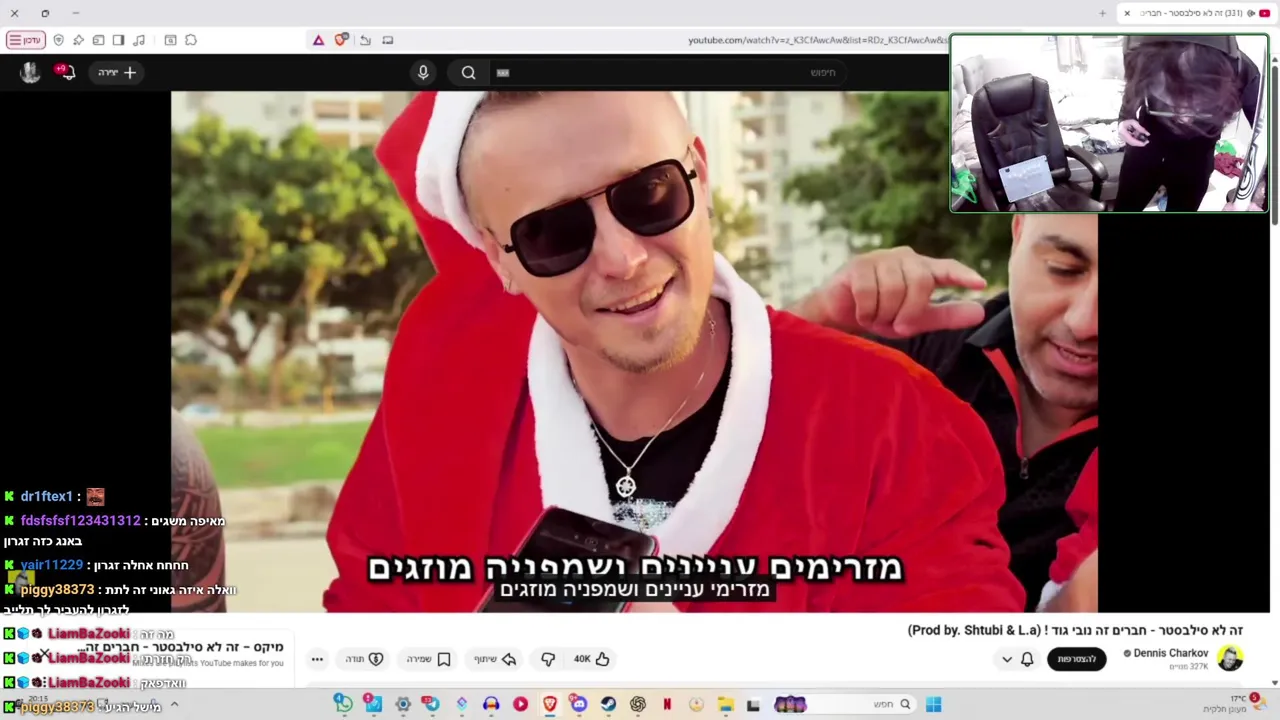Click the YouTube URL in the address bar
Viewport: 1280px width, 720px height.
(x=817, y=40)
